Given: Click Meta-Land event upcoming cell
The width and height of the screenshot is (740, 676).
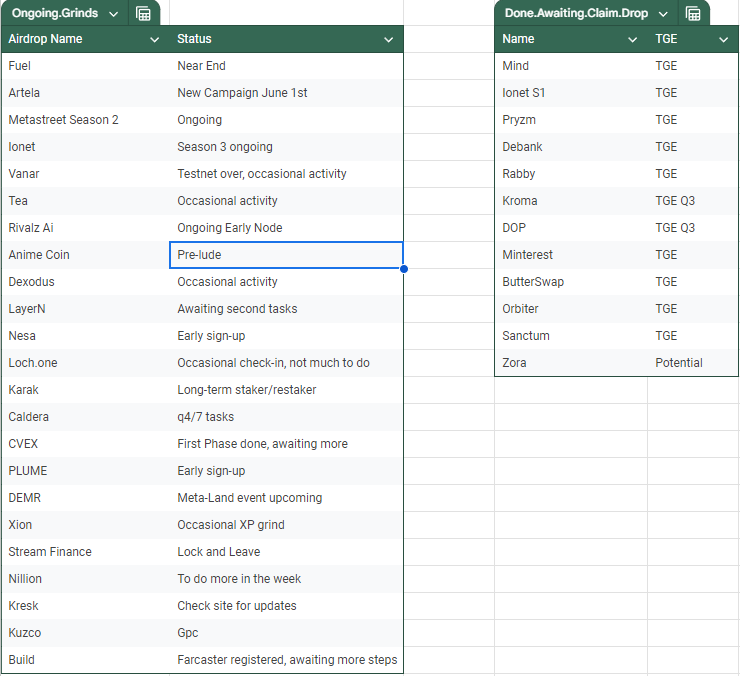Looking at the screenshot, I should 286,498.
